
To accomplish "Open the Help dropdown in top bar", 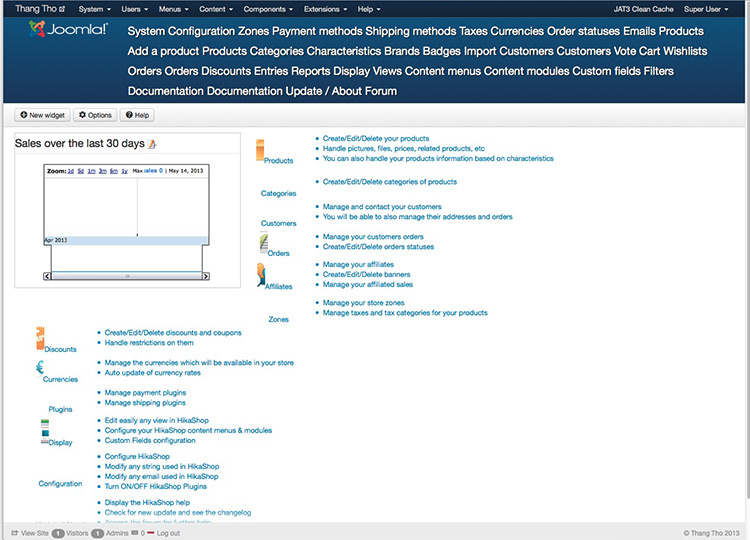I will tap(369, 9).
